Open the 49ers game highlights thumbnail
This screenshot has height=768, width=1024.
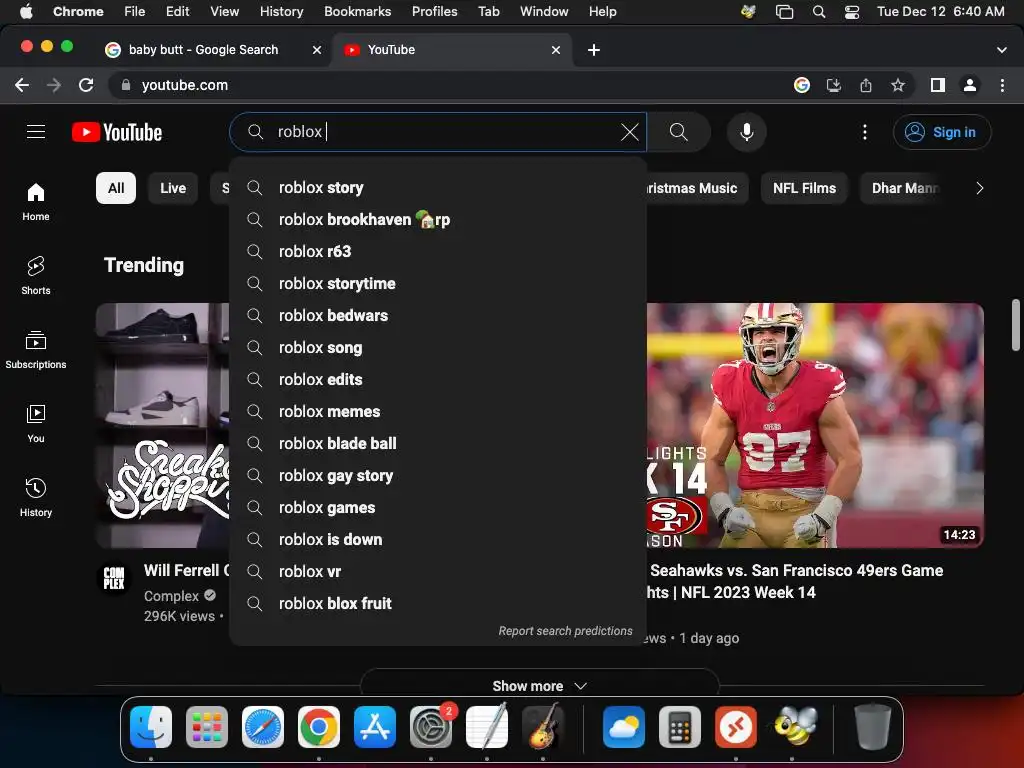click(815, 425)
